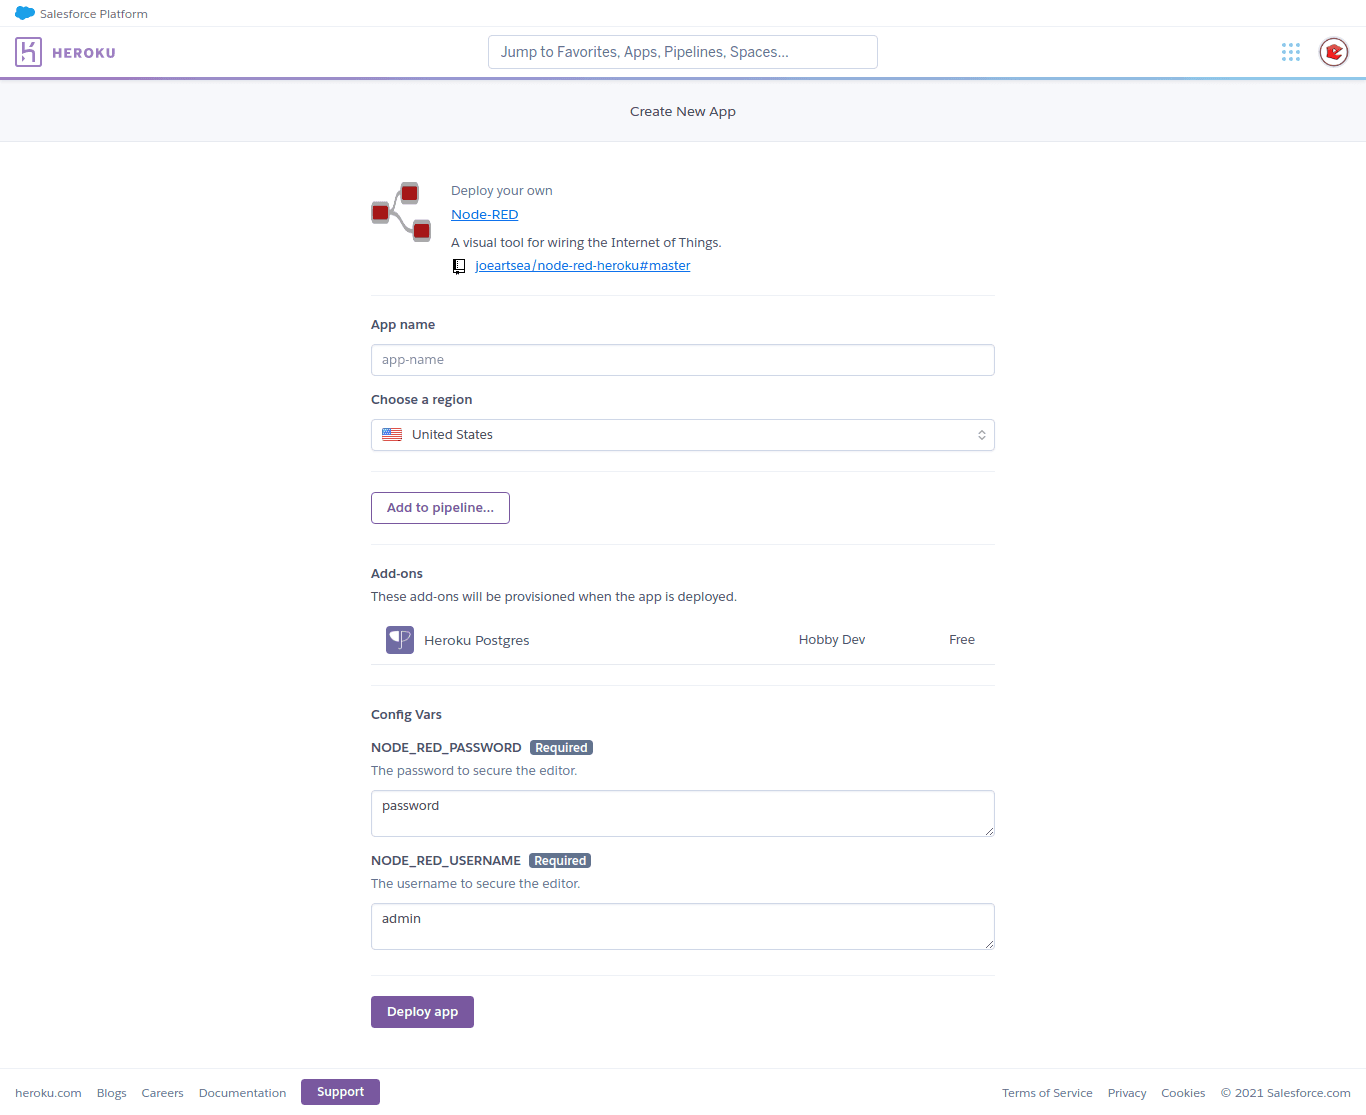Screen dimensions: 1366x1115
Task: Click the NODE_RED_USERNAME value field
Action: [683, 926]
